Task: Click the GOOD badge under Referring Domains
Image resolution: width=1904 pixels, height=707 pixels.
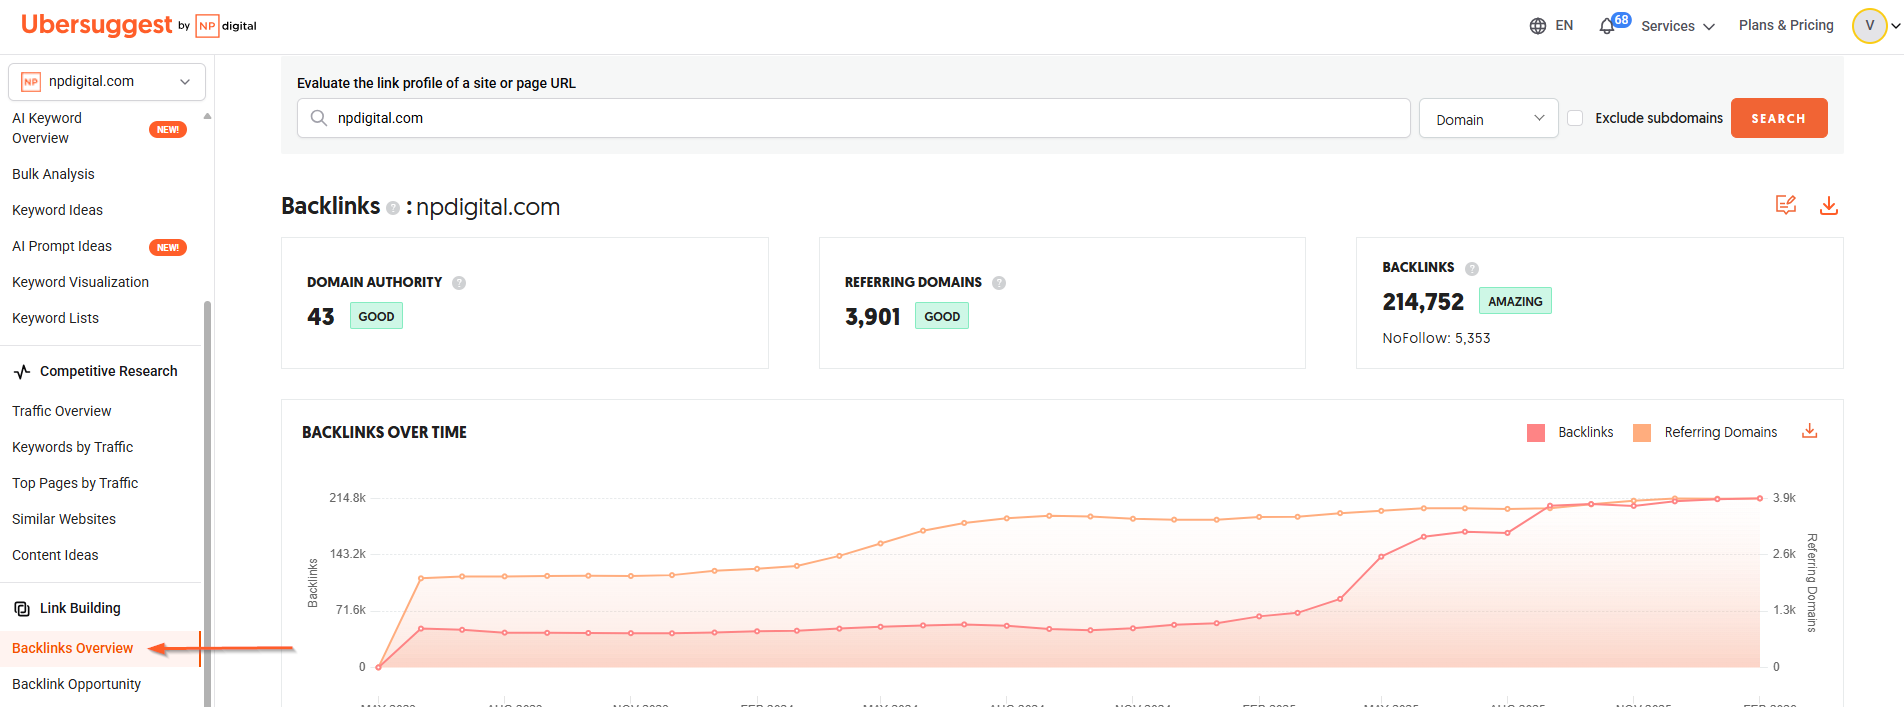Action: click(942, 316)
